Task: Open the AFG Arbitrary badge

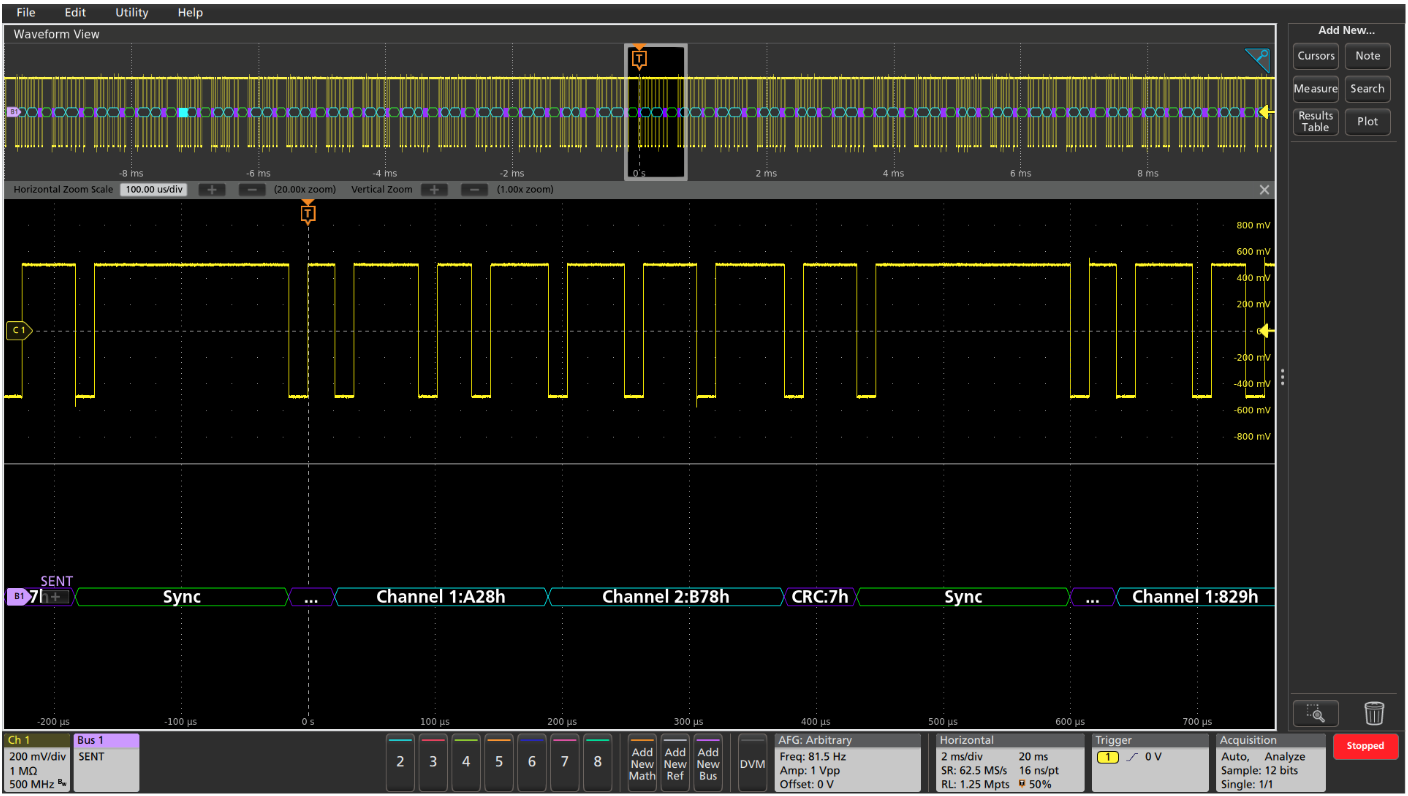Action: (847, 762)
